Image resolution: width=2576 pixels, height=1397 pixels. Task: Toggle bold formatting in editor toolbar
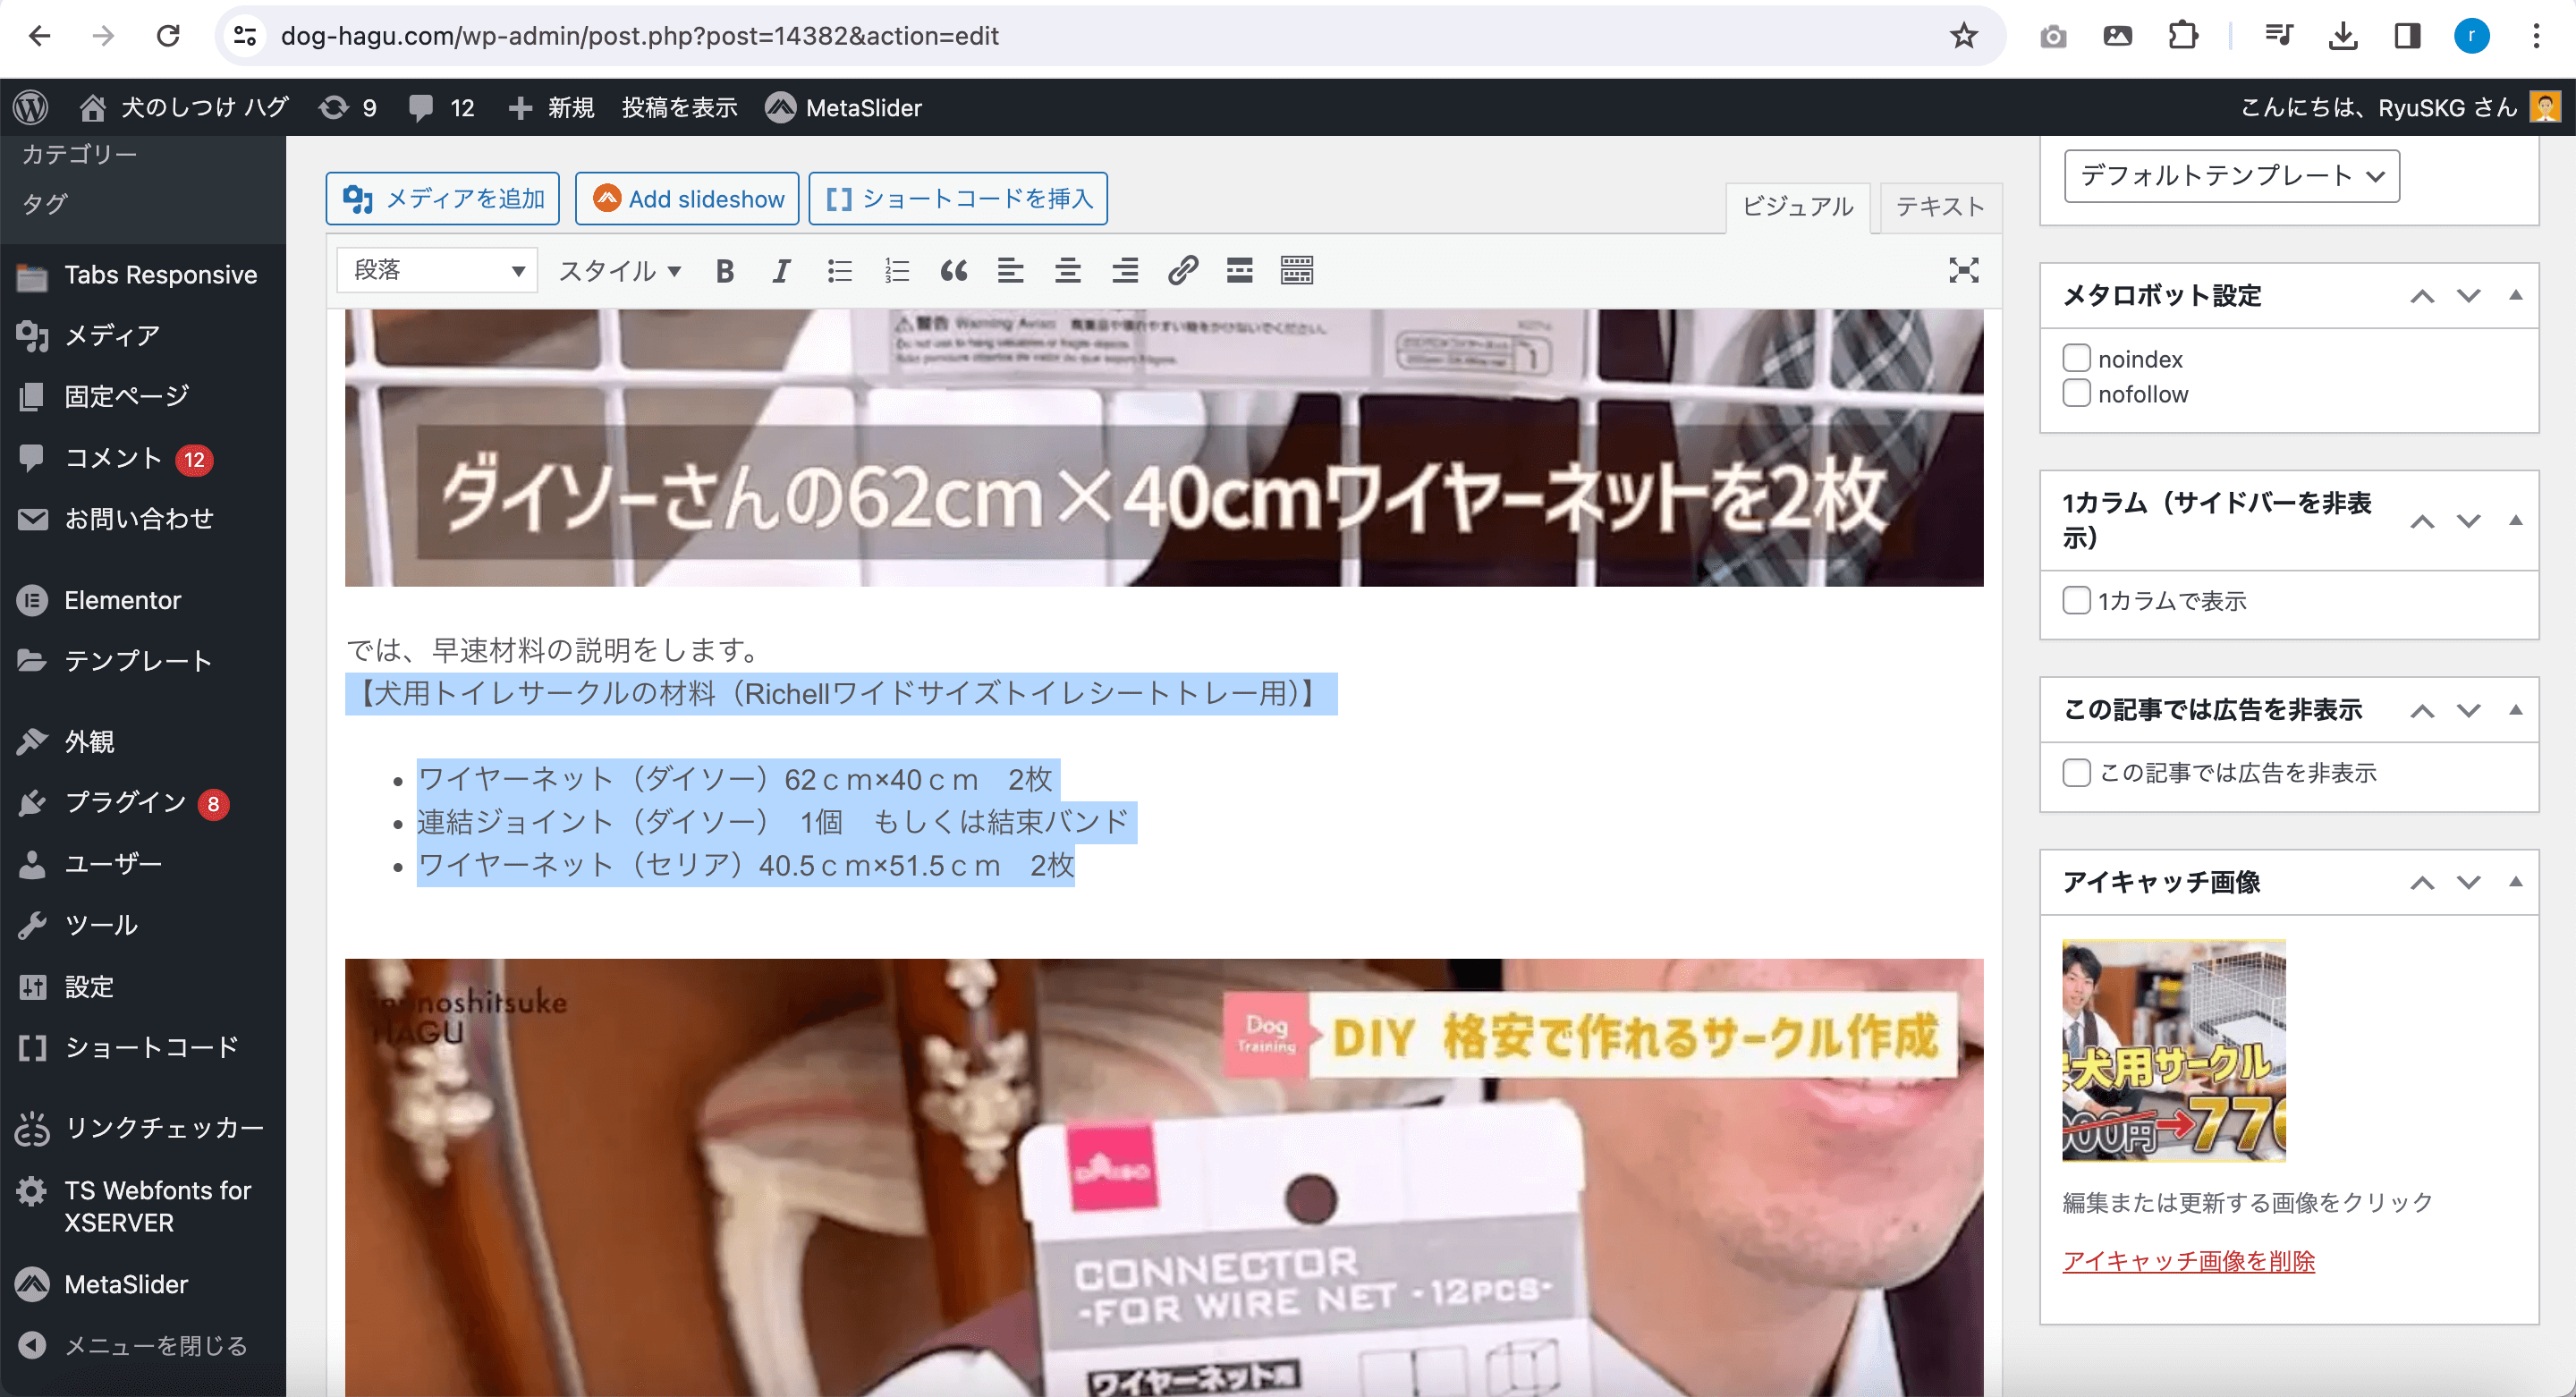tap(725, 270)
